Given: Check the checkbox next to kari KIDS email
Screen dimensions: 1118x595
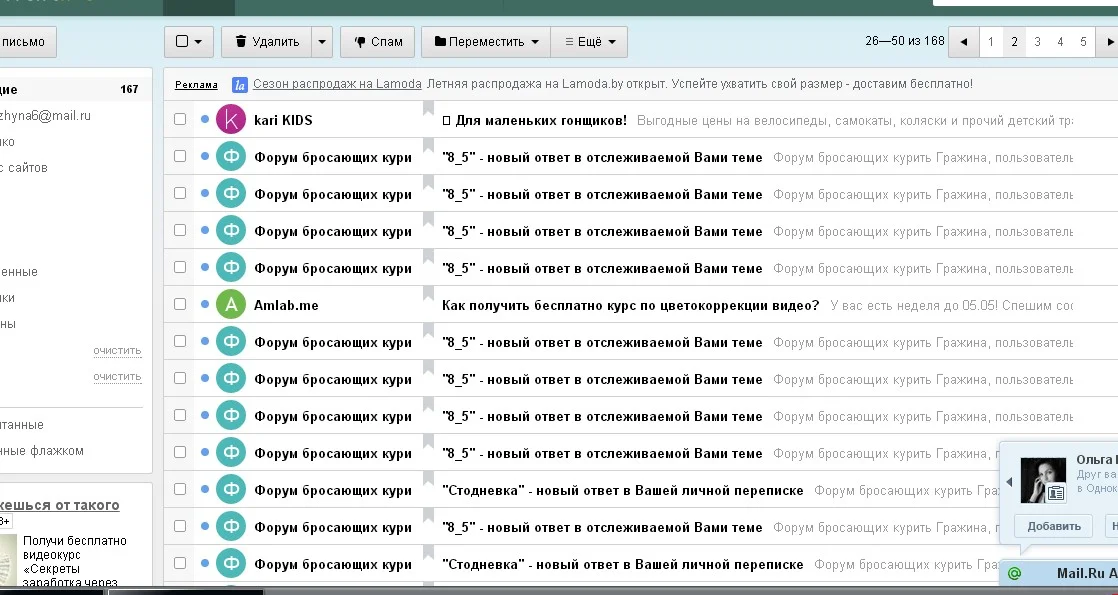Looking at the screenshot, I should (180, 119).
